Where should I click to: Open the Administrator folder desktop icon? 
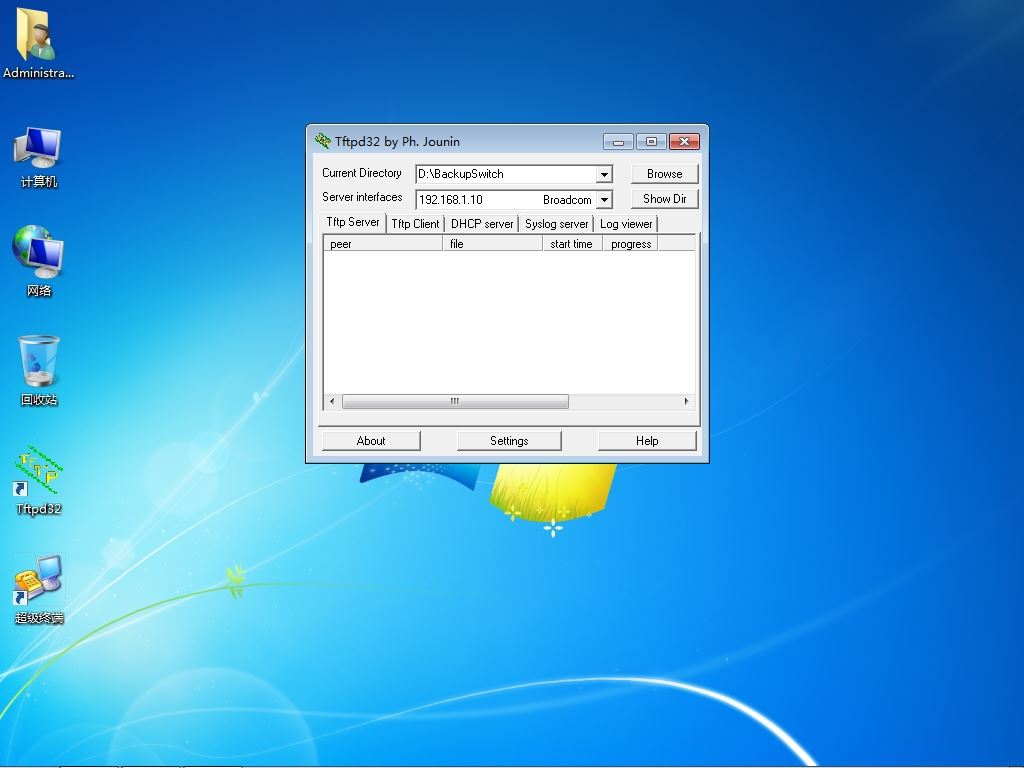[38, 43]
